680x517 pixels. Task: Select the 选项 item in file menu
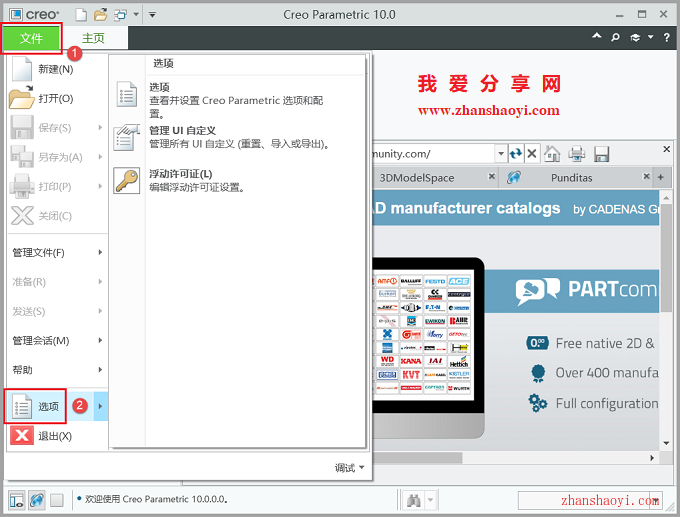tap(36, 406)
